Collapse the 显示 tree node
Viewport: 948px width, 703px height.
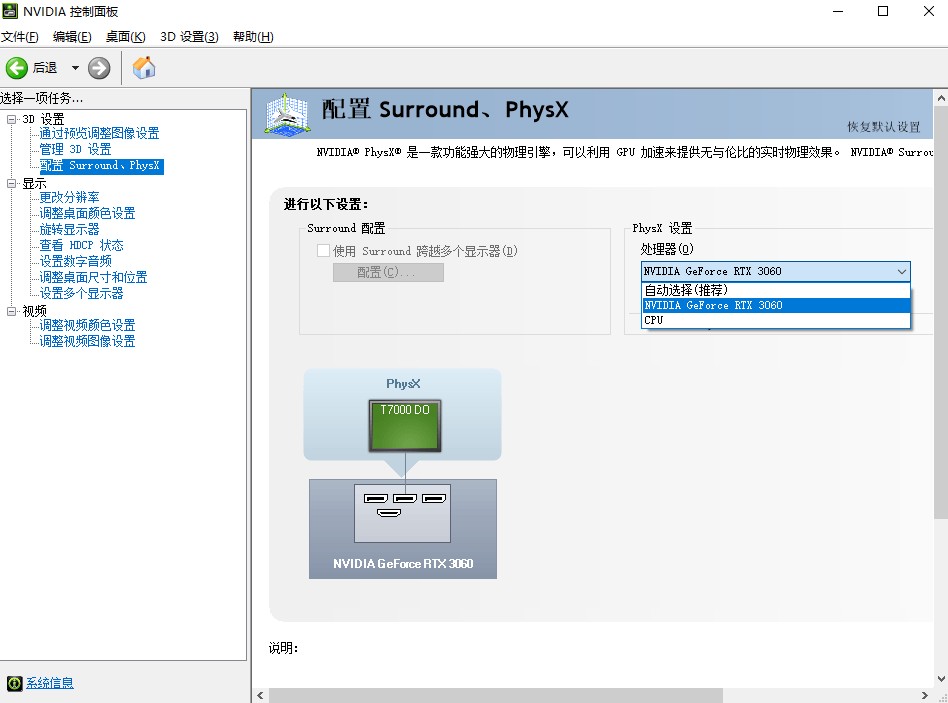click(x=11, y=183)
